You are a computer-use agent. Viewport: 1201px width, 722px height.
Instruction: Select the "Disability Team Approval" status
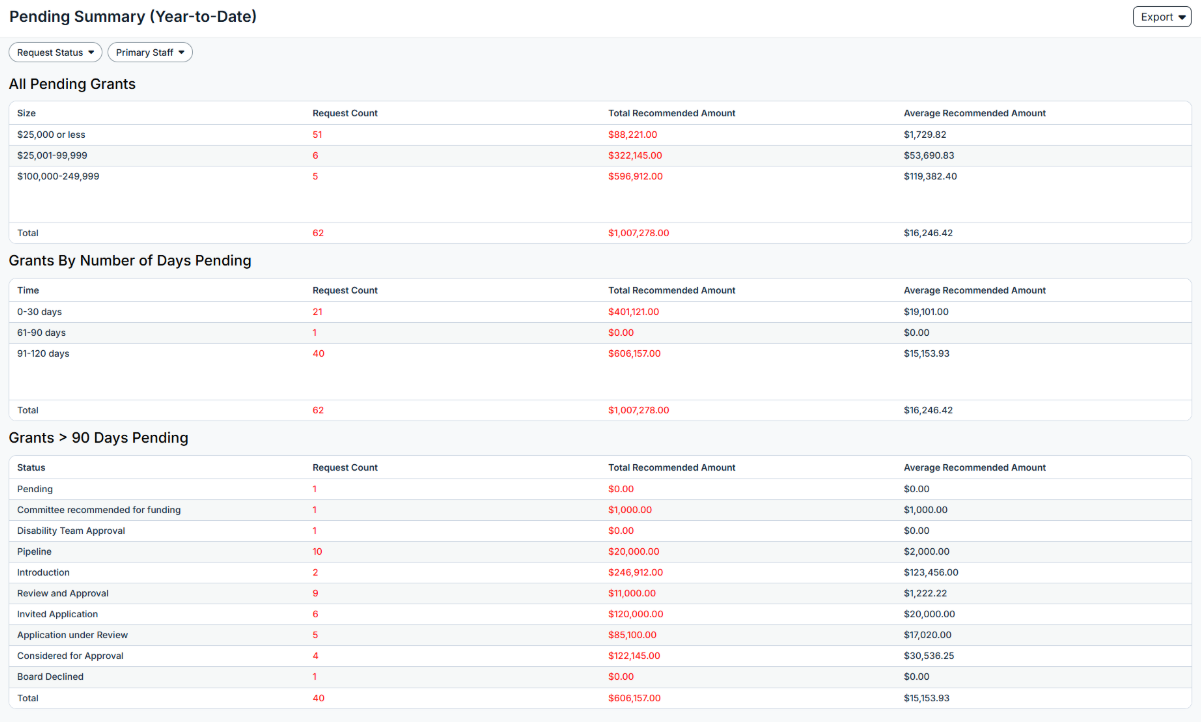tap(71, 531)
